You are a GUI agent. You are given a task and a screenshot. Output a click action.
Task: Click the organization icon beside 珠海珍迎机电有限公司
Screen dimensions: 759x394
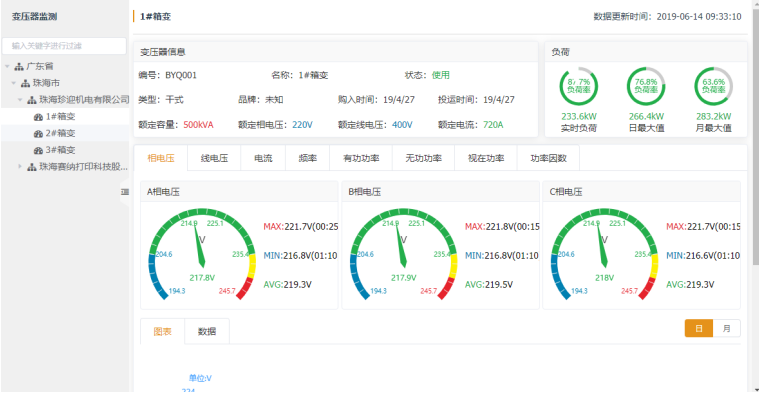pos(32,100)
